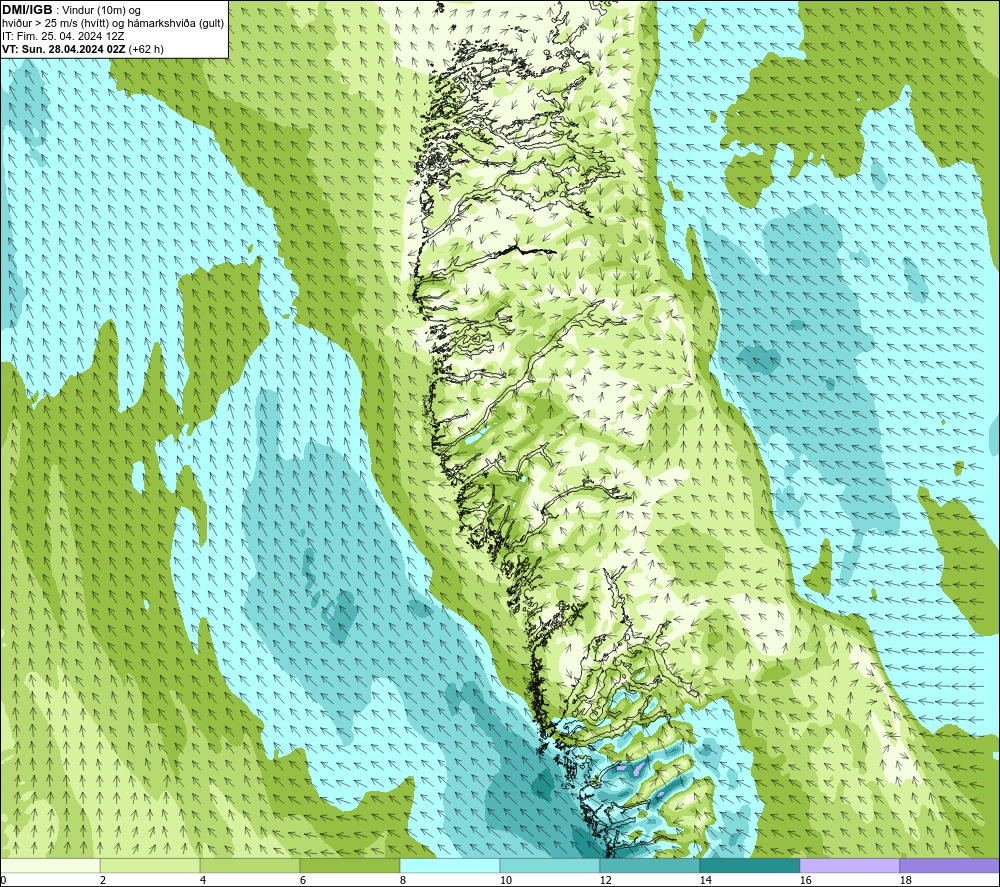Image resolution: width=1000 pixels, height=887 pixels.
Task: Click the 12–14 m/s teal swatch
Action: pyautogui.click(x=650, y=865)
